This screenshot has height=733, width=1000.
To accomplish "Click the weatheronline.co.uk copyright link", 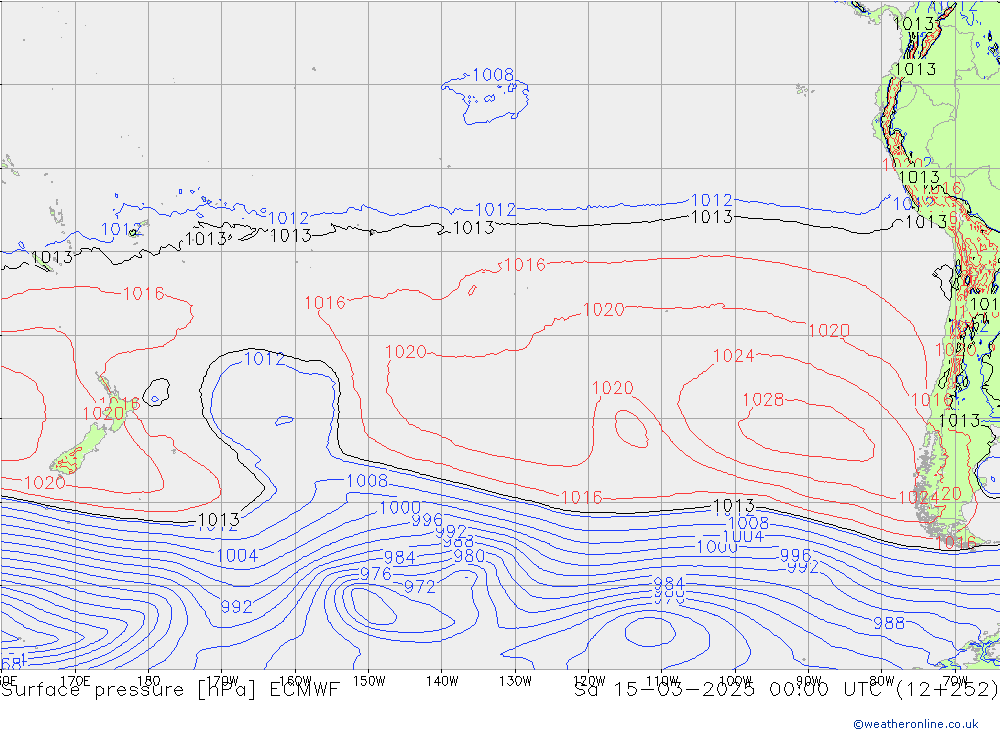I will [x=915, y=724].
